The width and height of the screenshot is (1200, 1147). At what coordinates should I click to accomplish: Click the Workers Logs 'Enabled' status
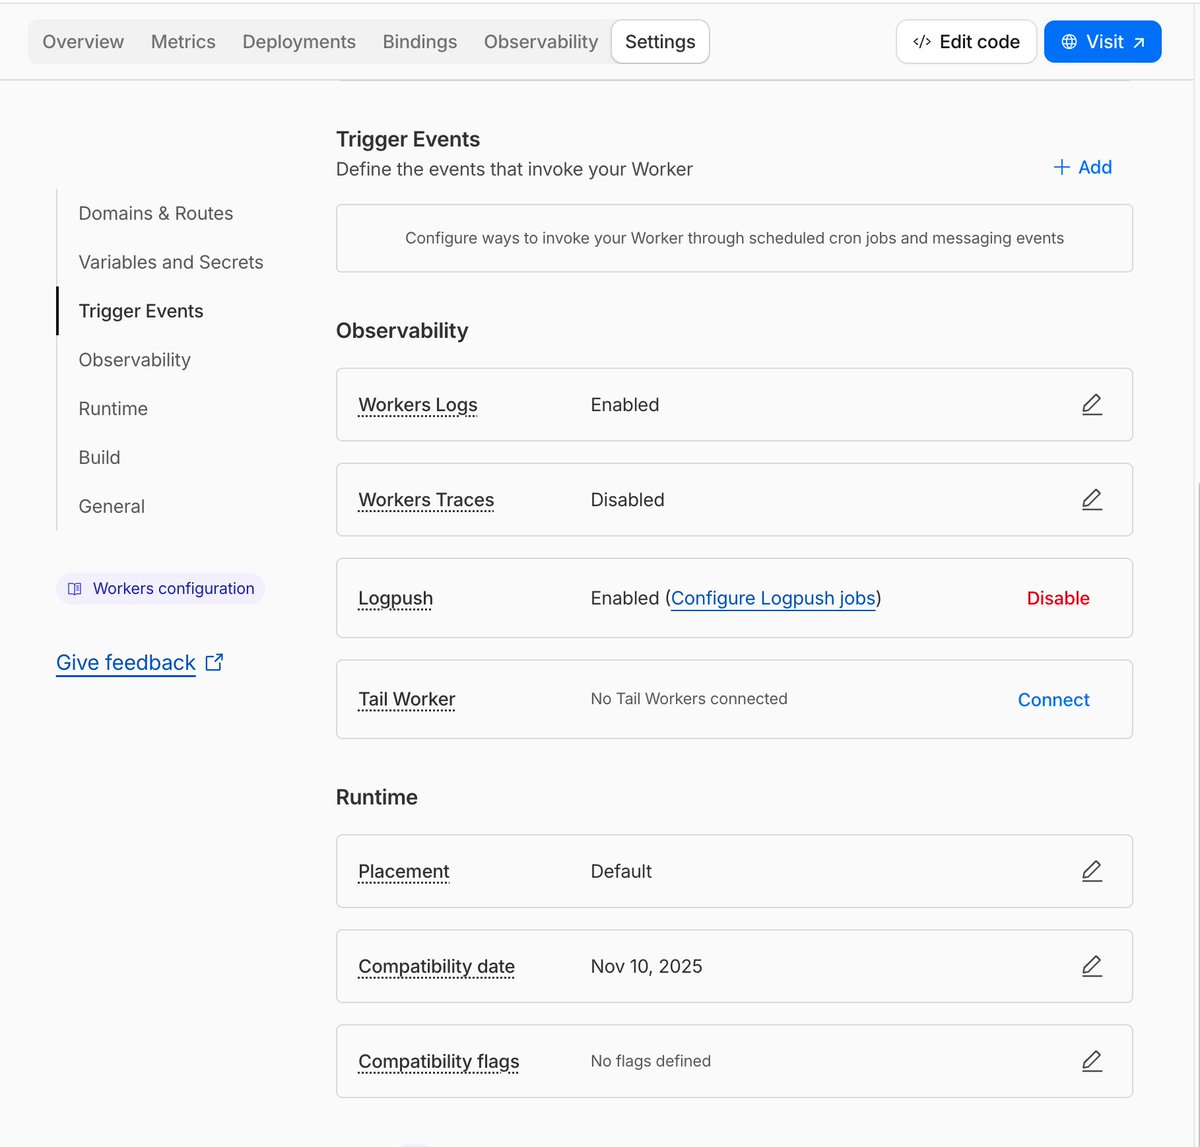625,405
